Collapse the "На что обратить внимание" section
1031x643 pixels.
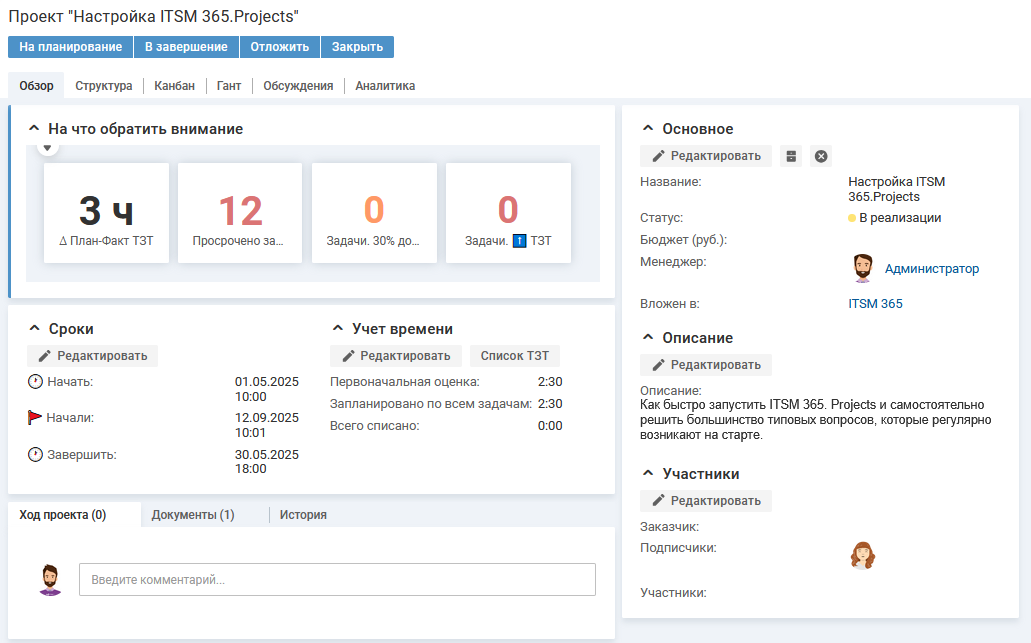click(34, 129)
